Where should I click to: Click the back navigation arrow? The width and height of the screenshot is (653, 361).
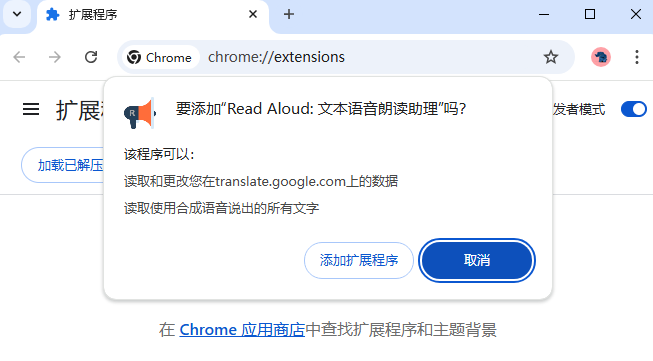point(19,57)
